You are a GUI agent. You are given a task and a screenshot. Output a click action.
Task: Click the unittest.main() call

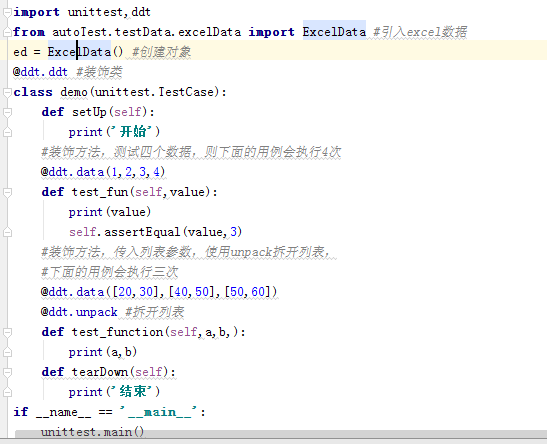(x=92, y=432)
